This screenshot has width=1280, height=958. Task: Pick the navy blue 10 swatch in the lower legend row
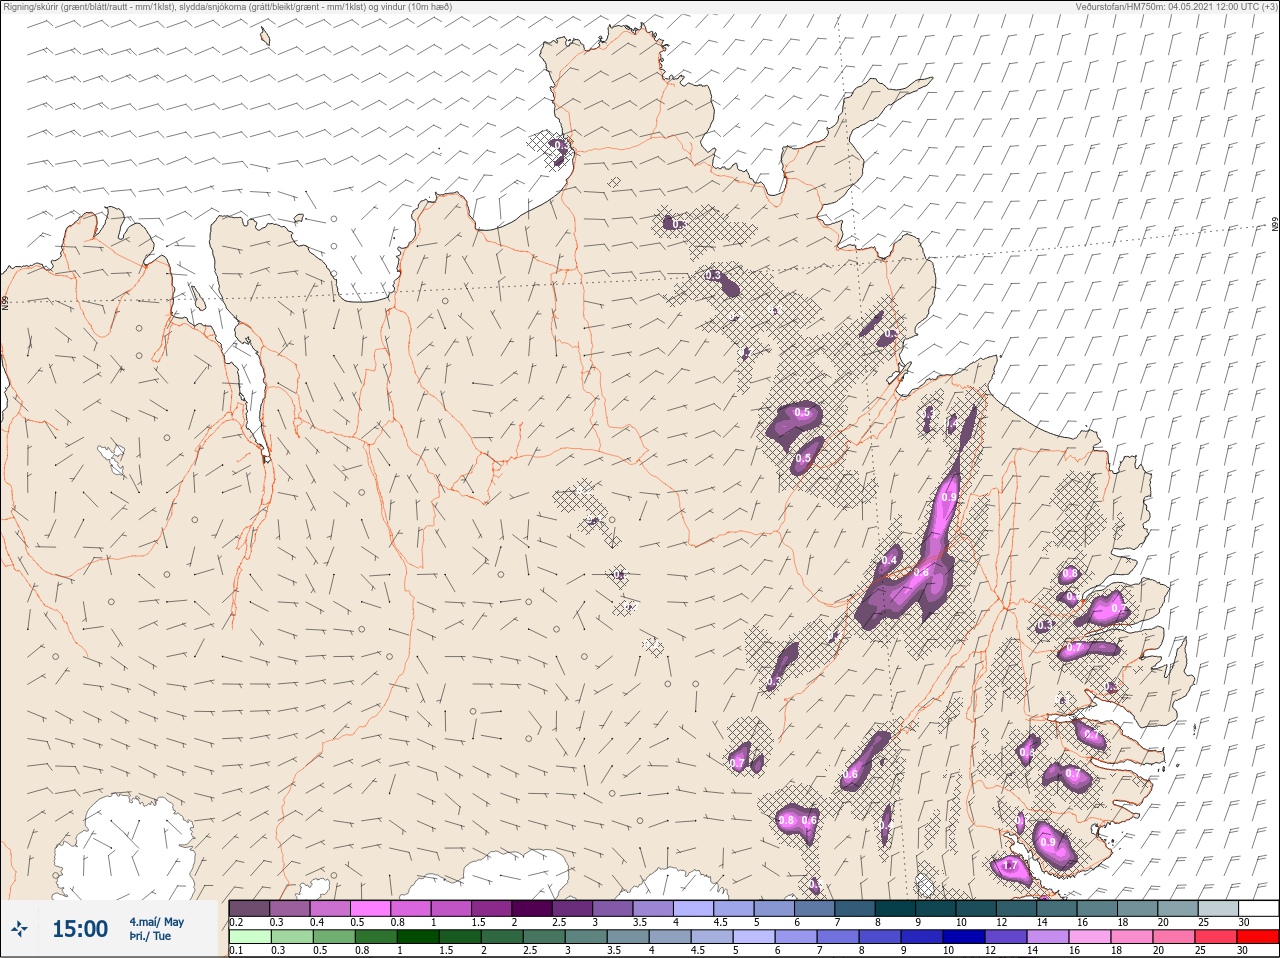click(x=964, y=937)
